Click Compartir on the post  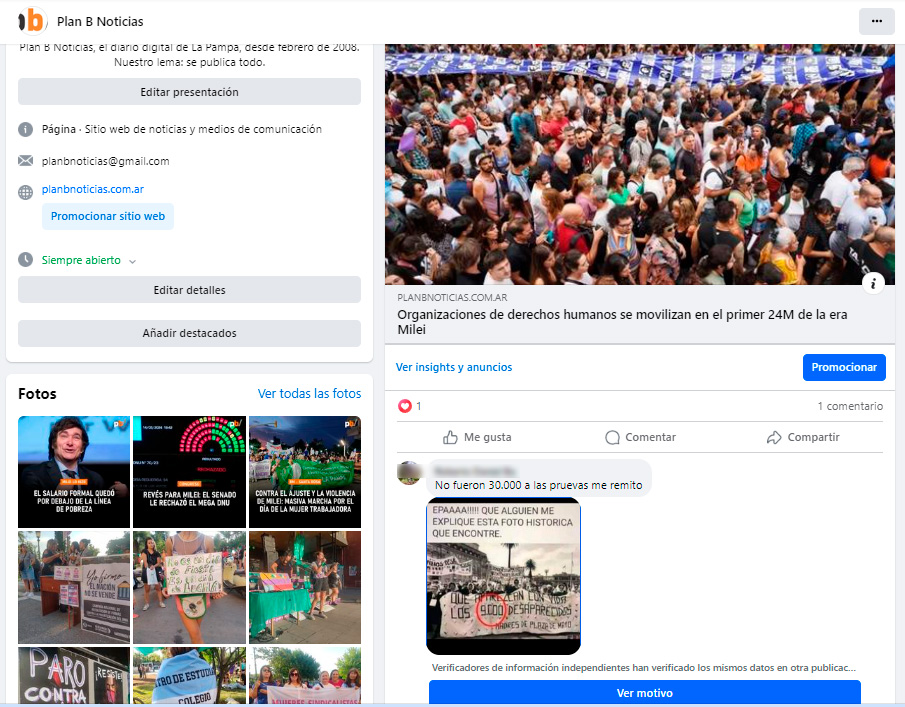coord(803,437)
